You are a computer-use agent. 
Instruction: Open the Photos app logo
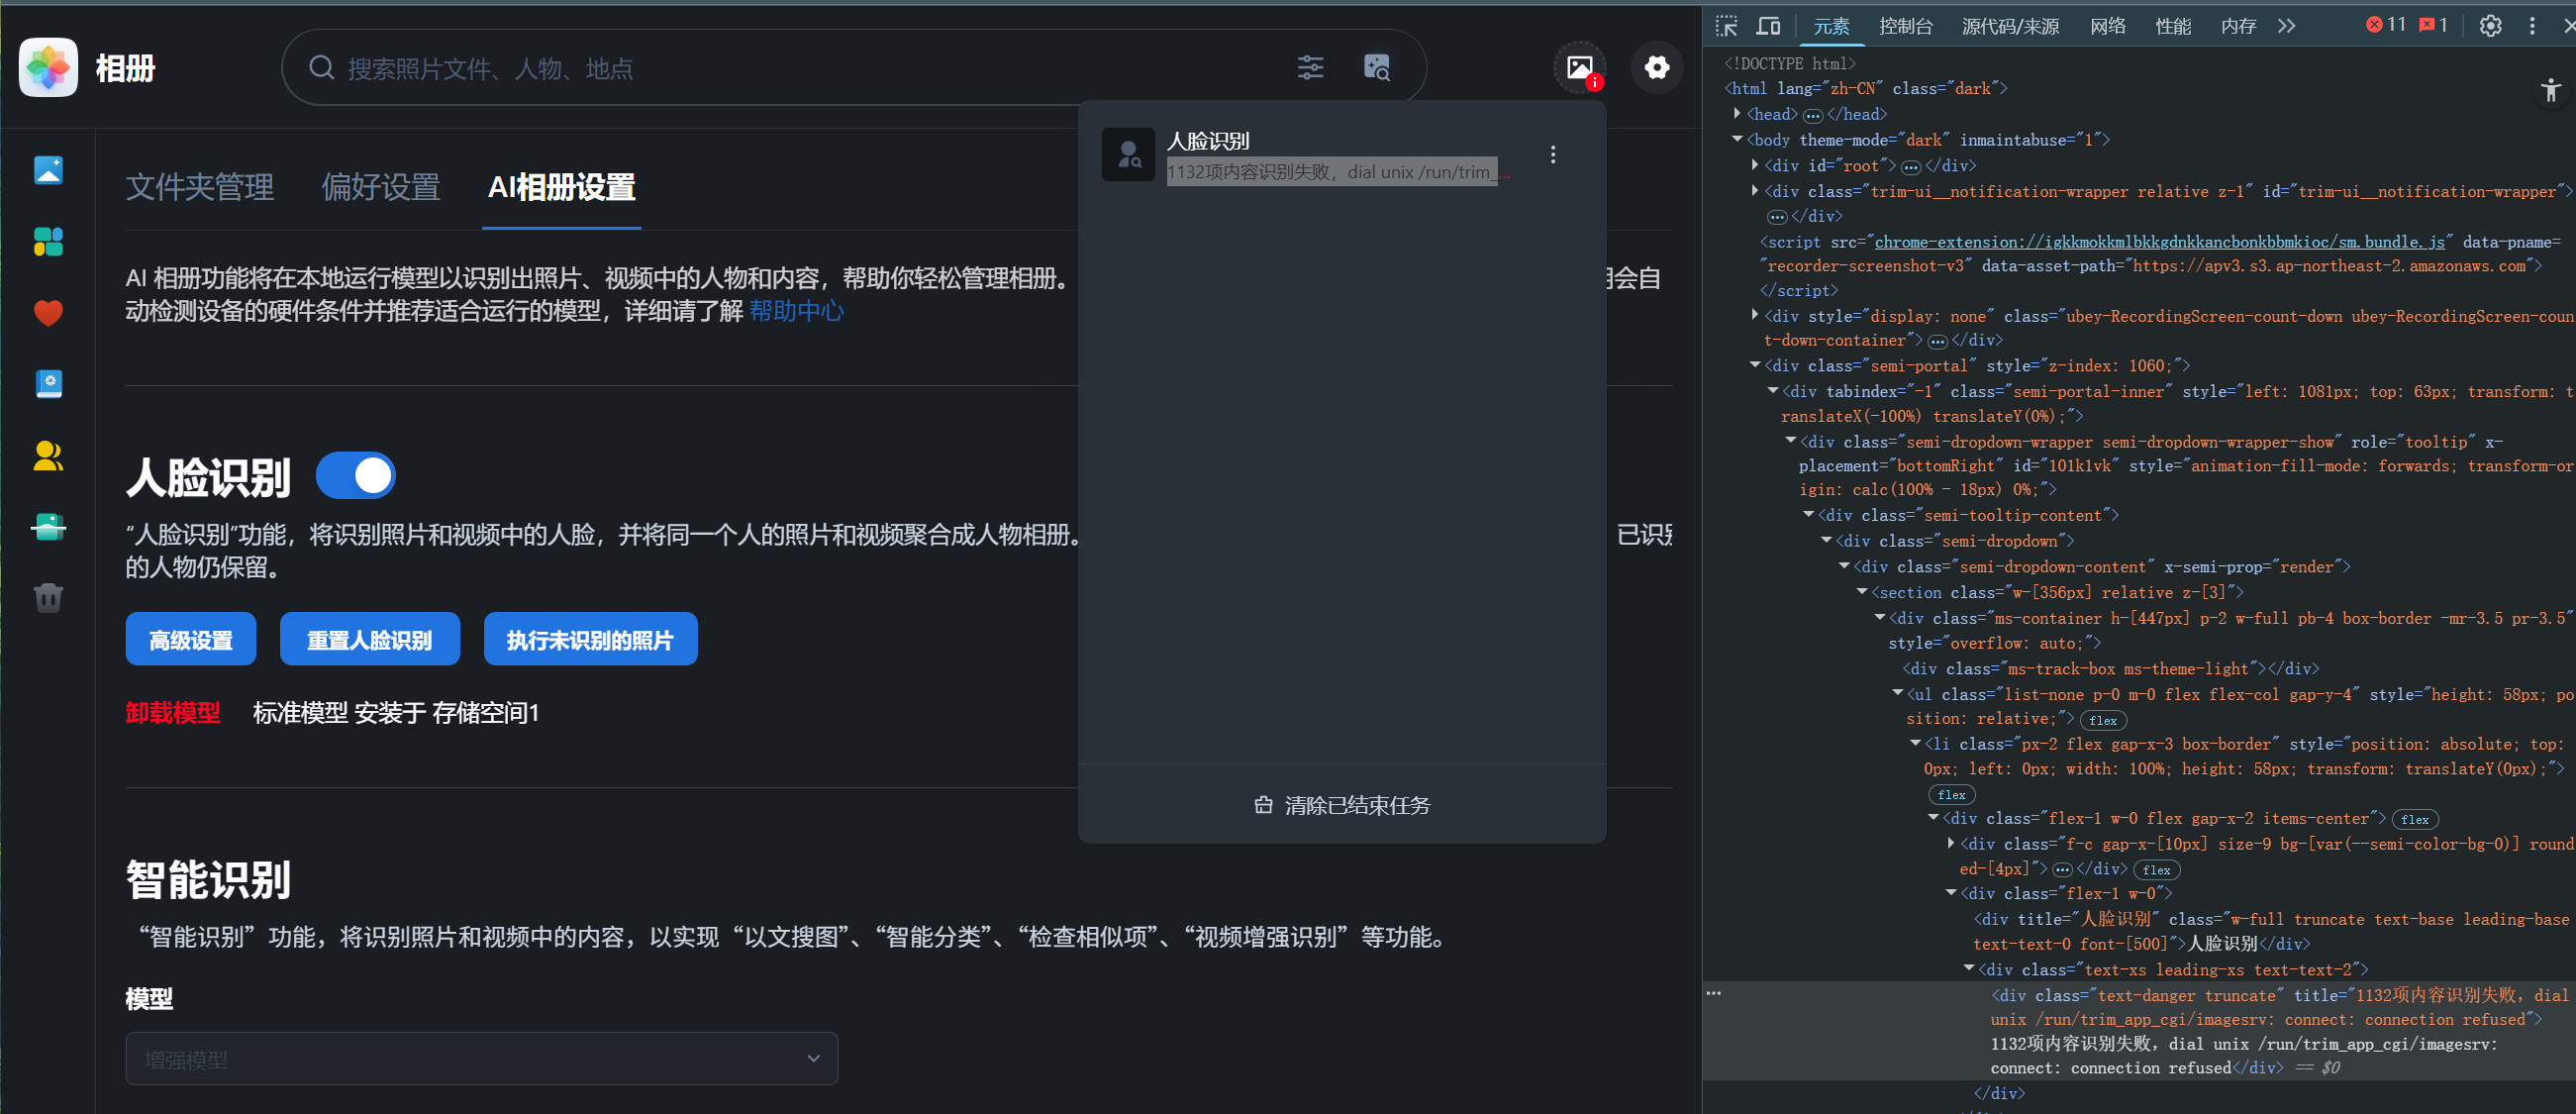coord(48,68)
